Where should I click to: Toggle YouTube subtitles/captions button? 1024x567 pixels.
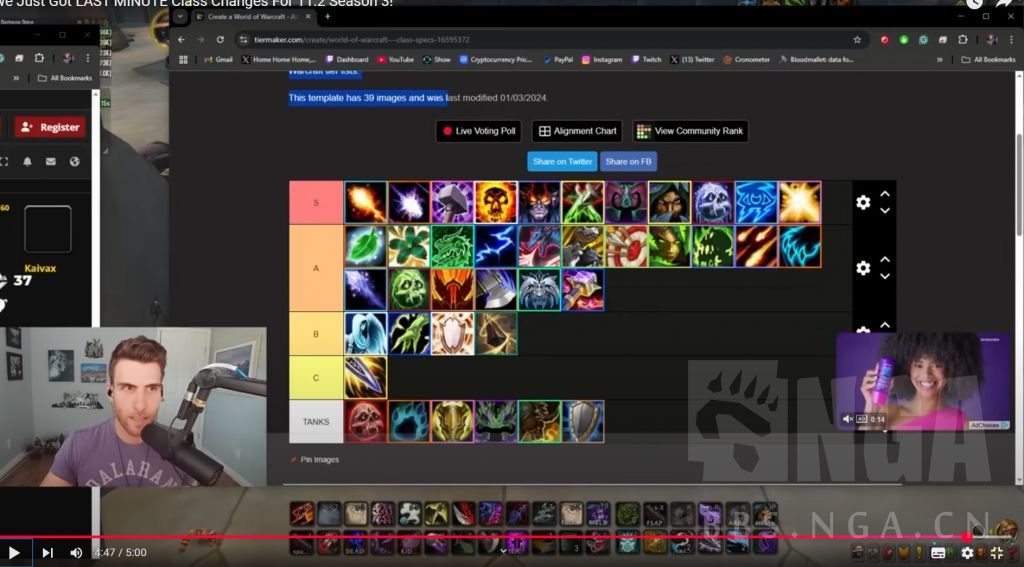[x=938, y=553]
